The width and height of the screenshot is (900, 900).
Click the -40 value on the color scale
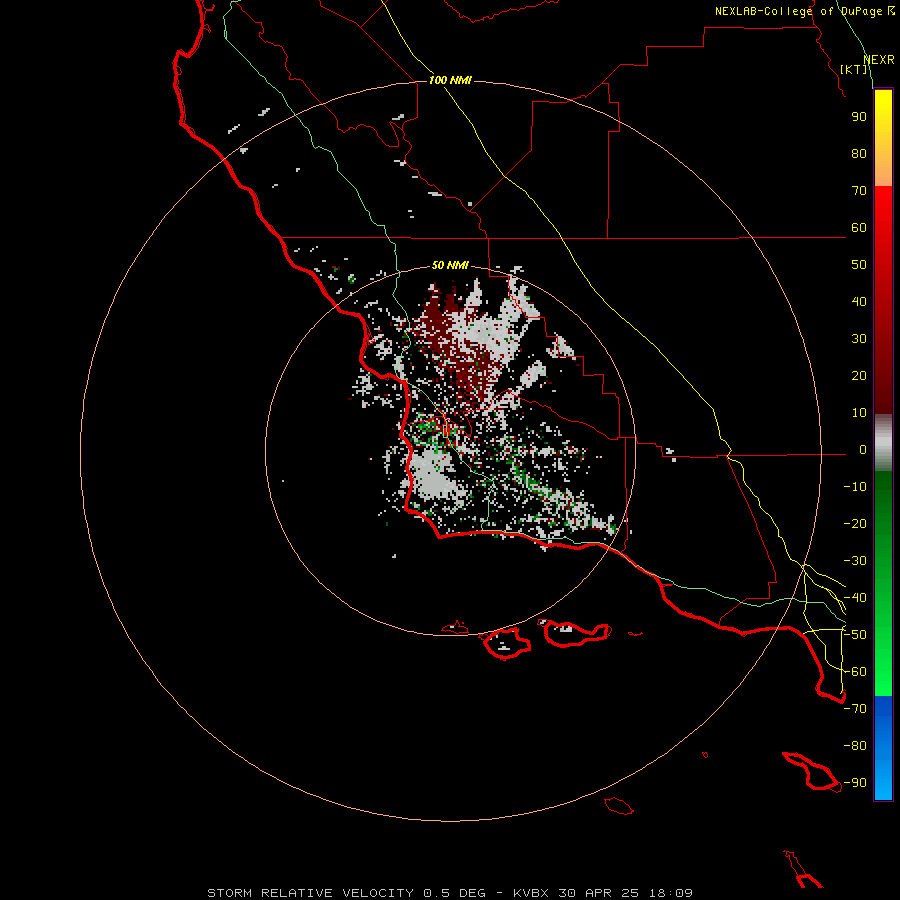855,598
